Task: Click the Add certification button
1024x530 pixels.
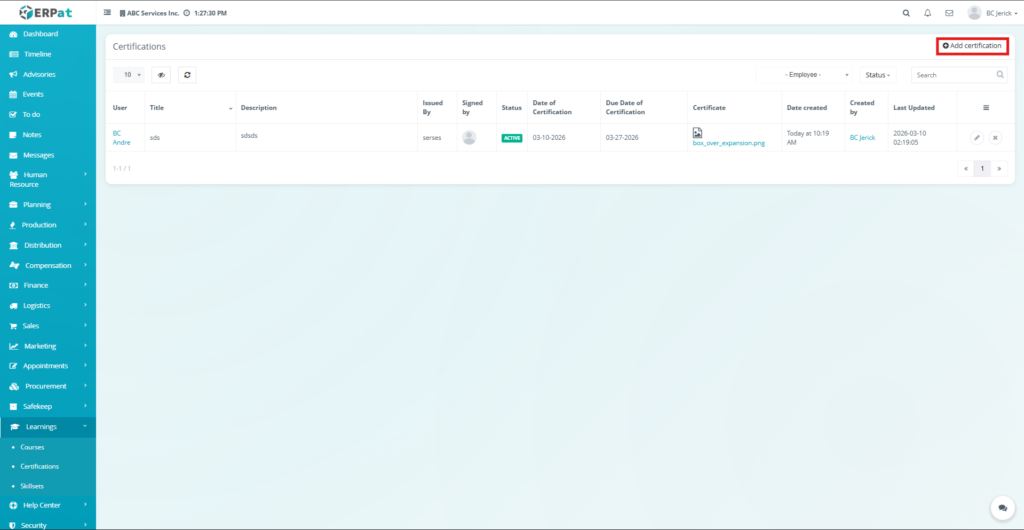Action: tap(972, 46)
